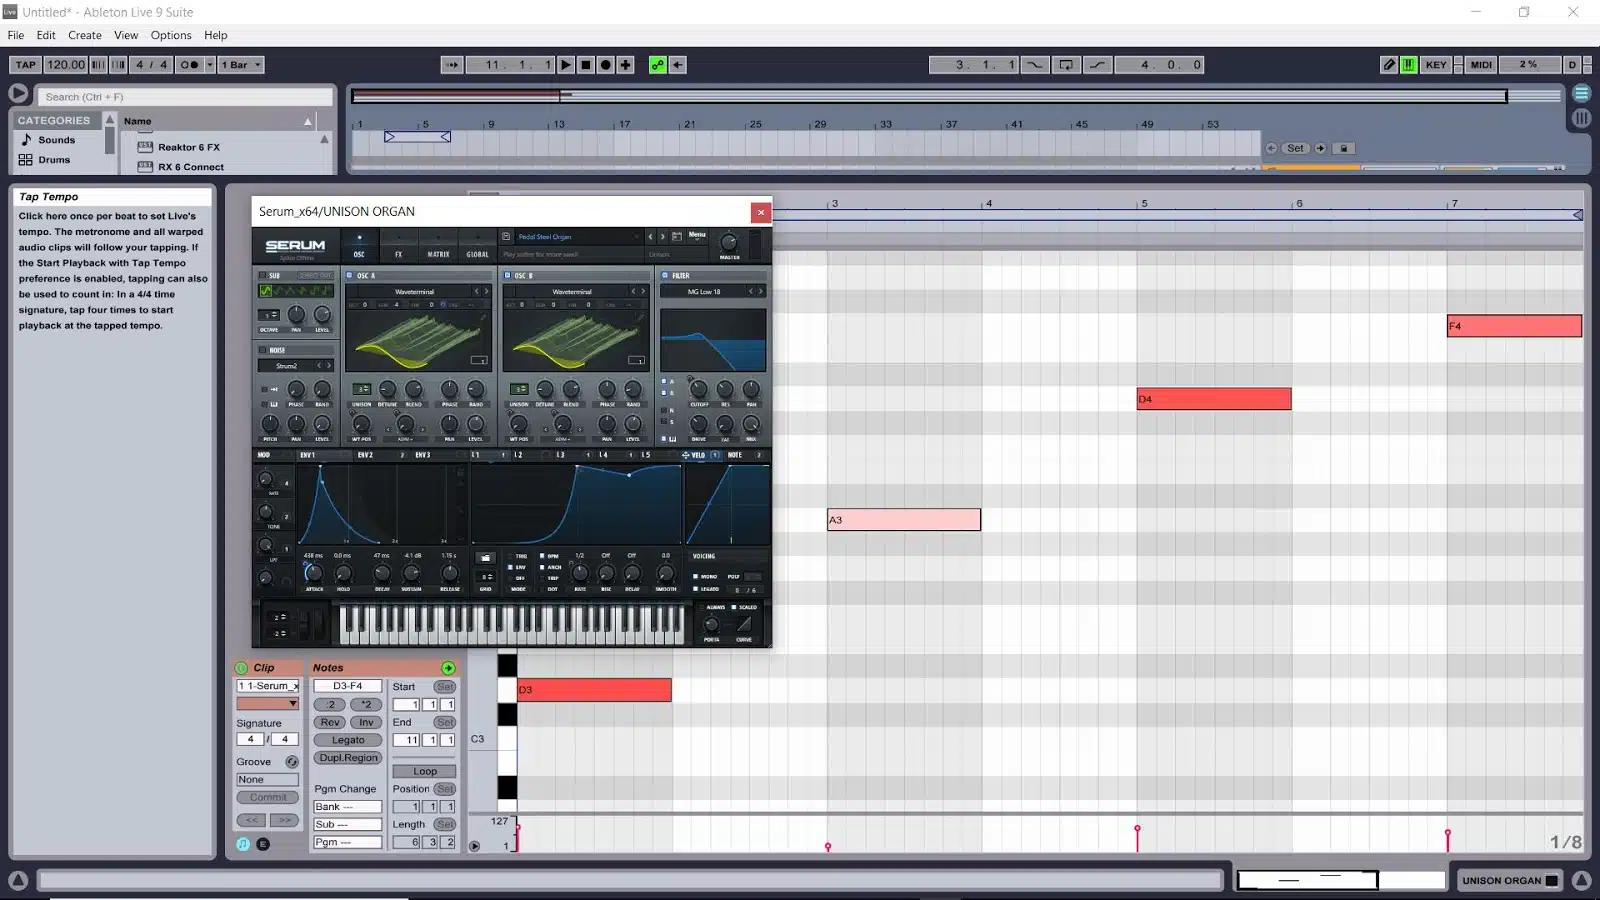Click the MIDI overdub plus icon
This screenshot has width=1600, height=900.
tap(625, 64)
